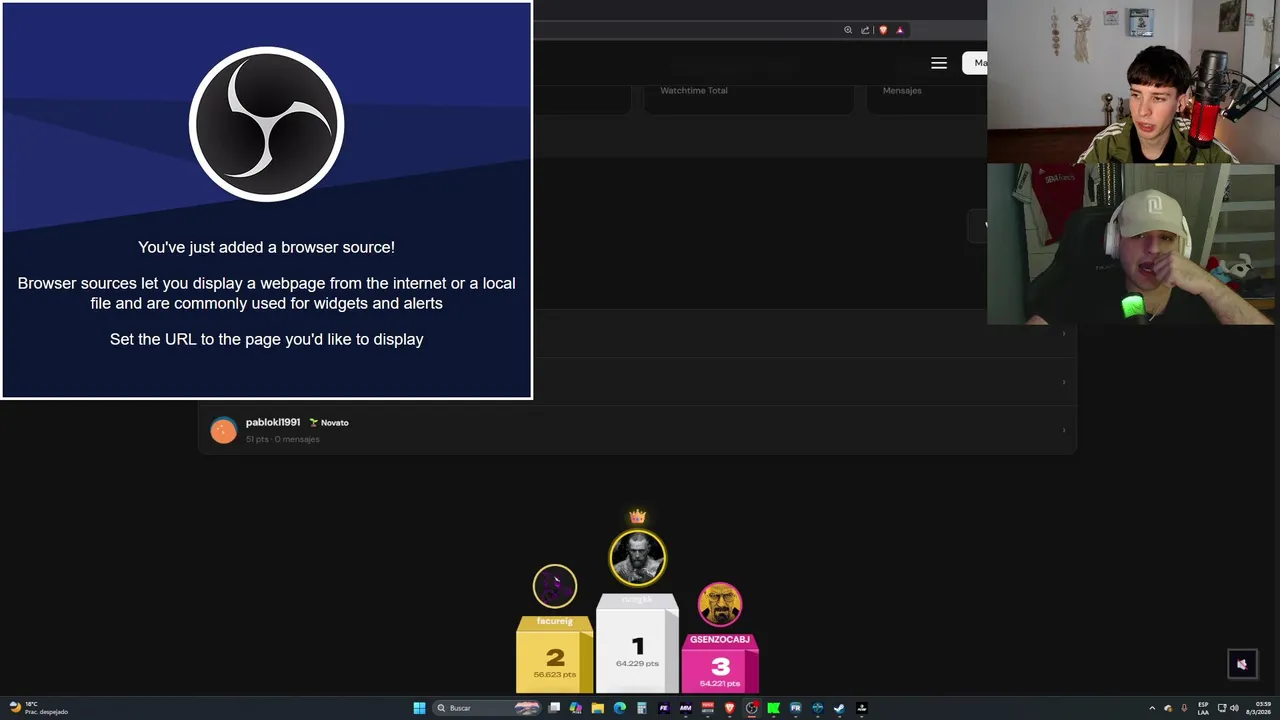This screenshot has width=1280, height=720.
Task: Click the share page icon in address bar
Action: coord(865,30)
